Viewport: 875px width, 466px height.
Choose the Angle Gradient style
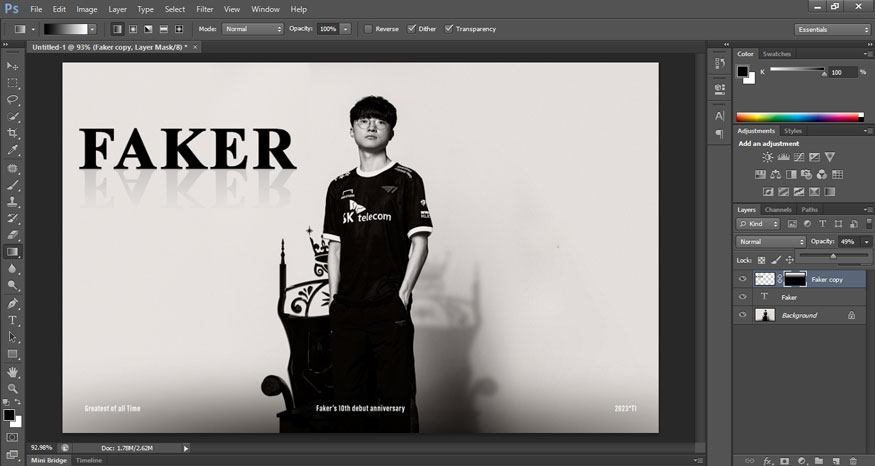[148, 29]
